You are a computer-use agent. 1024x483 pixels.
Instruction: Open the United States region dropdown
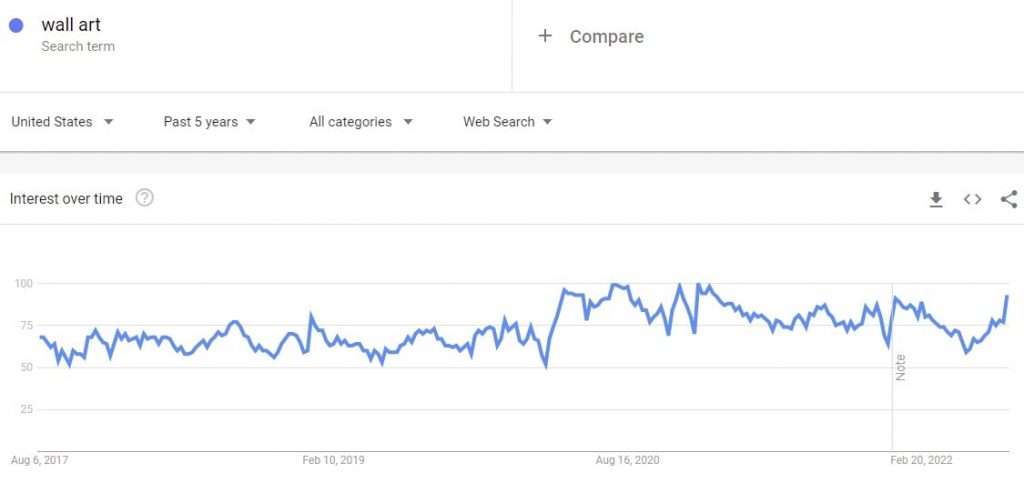tap(63, 122)
